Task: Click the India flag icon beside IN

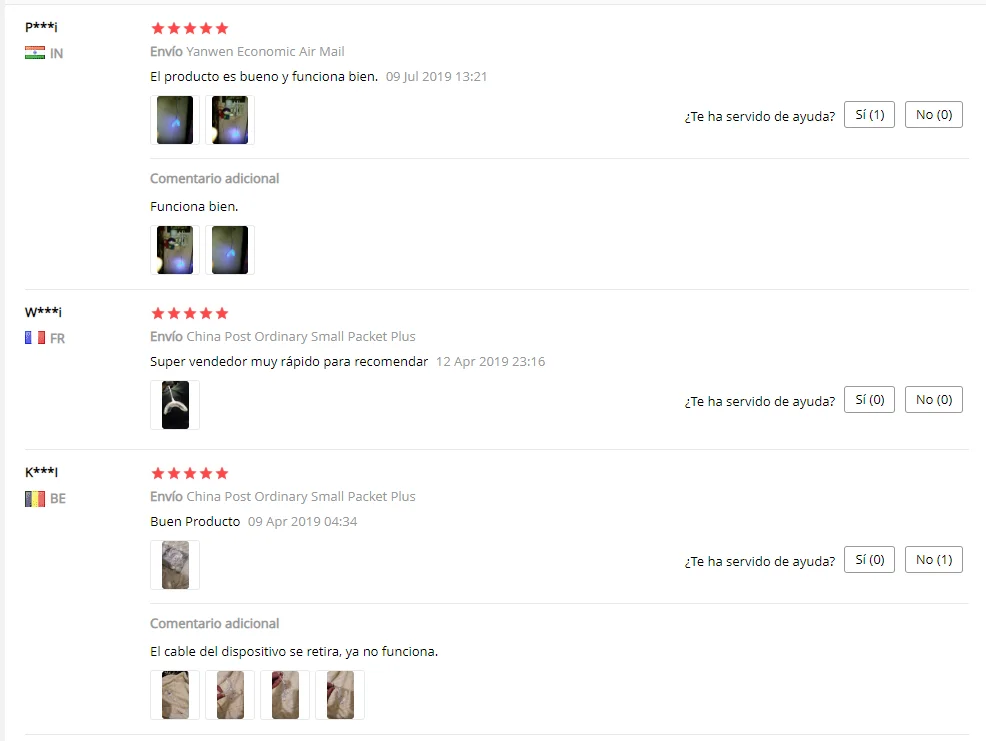Action: coord(35,53)
